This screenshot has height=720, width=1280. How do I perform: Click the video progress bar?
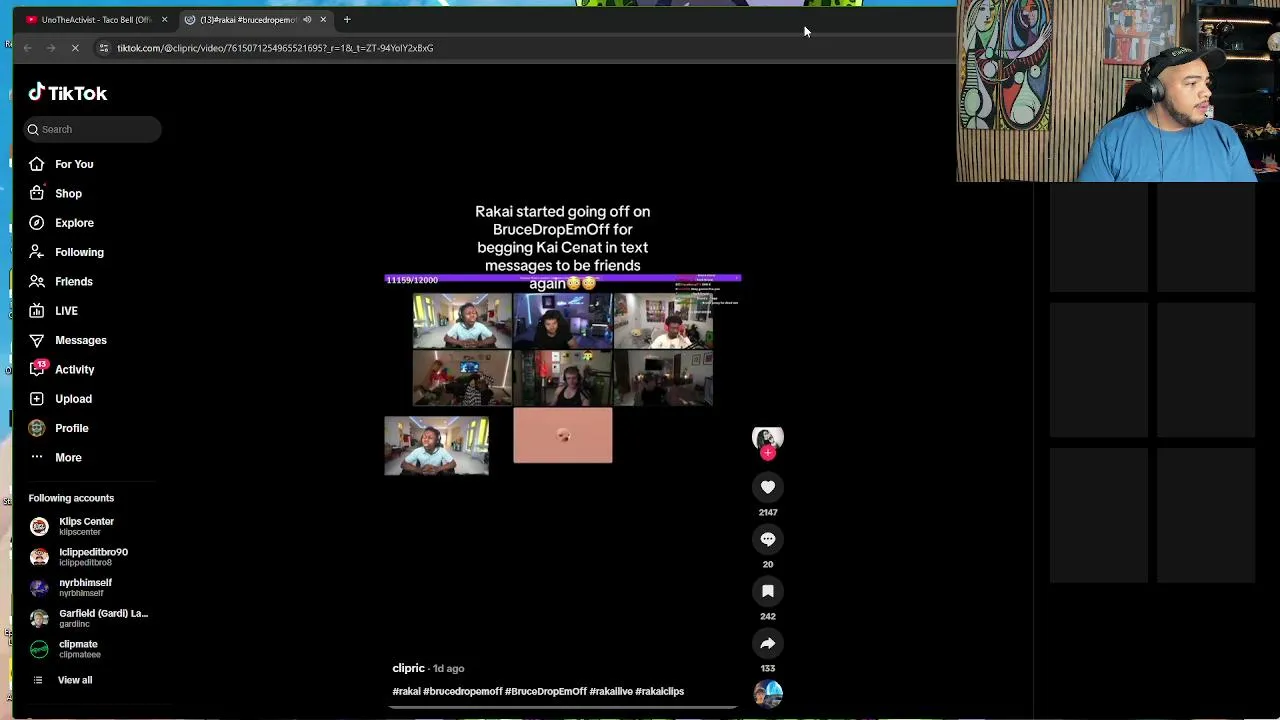563,707
